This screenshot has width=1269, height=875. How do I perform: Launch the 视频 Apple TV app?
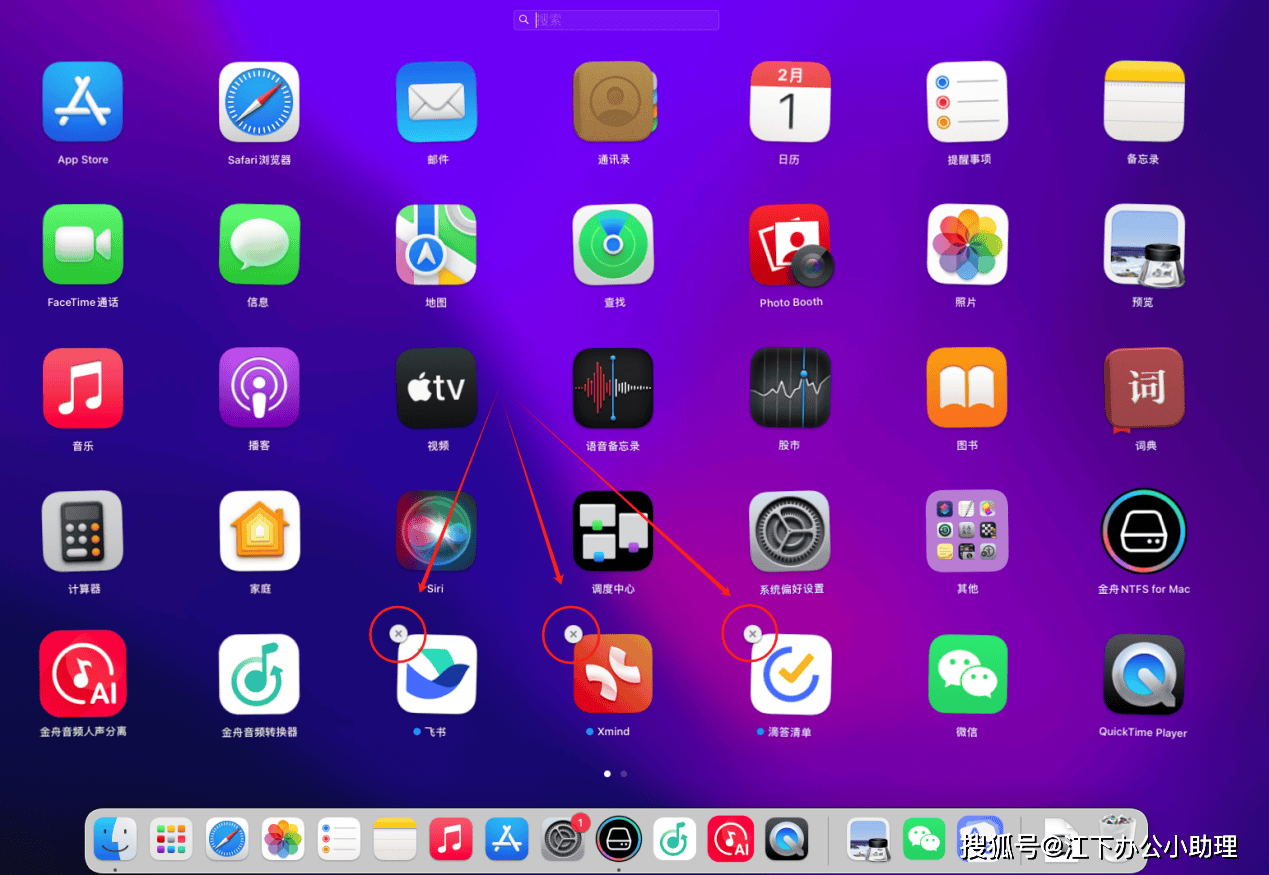tap(436, 388)
